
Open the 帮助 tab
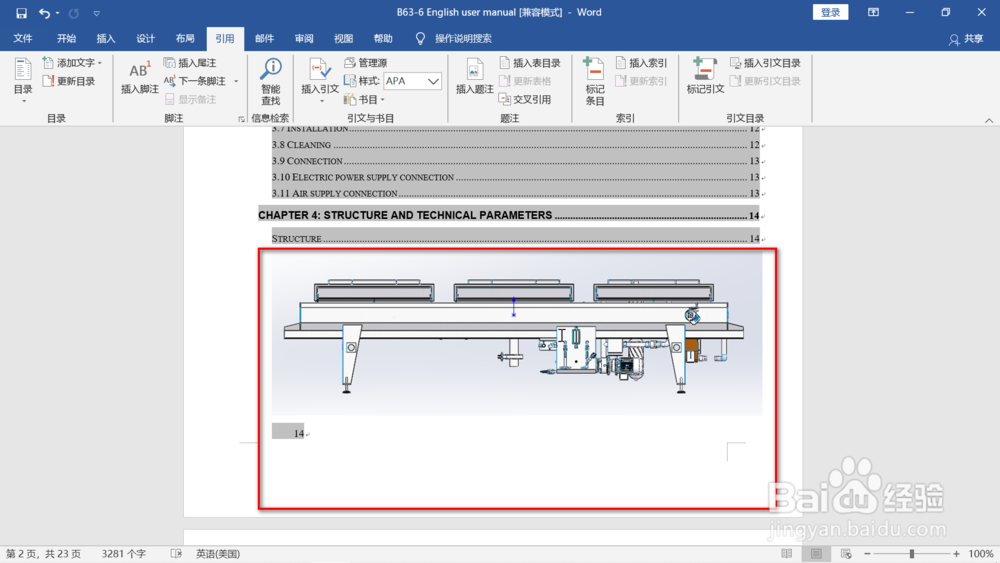tap(383, 38)
